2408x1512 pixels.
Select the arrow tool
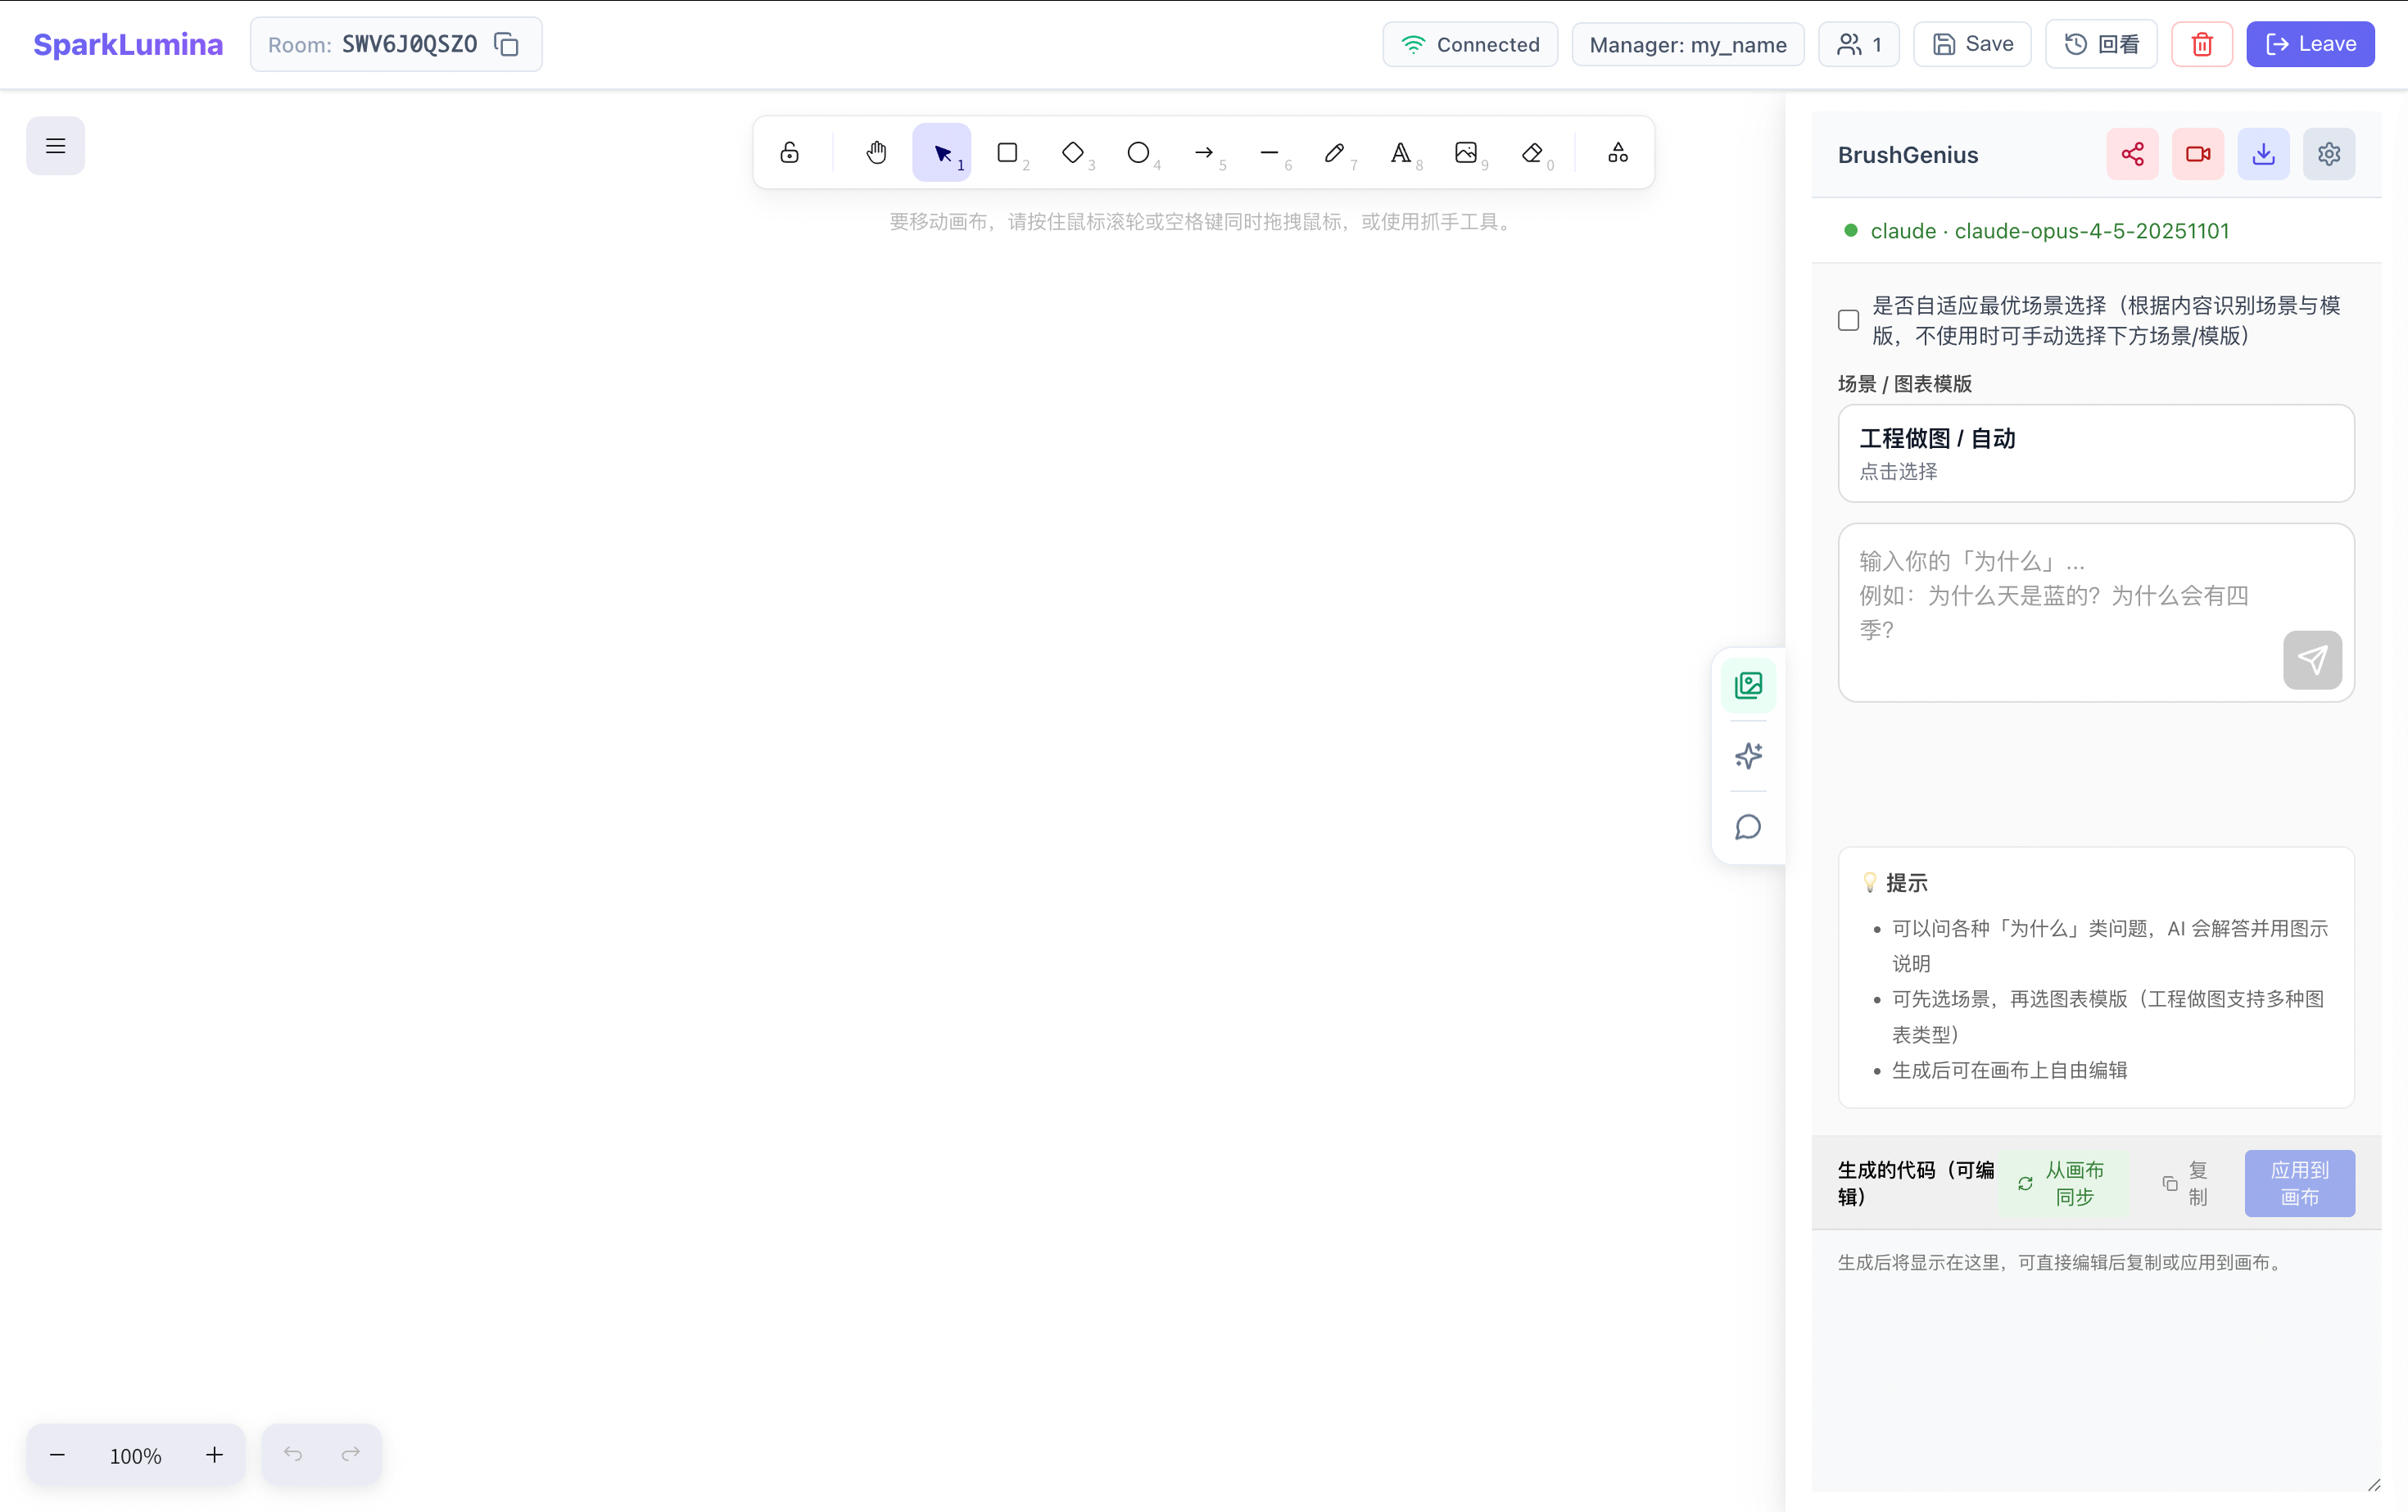coord(1204,152)
